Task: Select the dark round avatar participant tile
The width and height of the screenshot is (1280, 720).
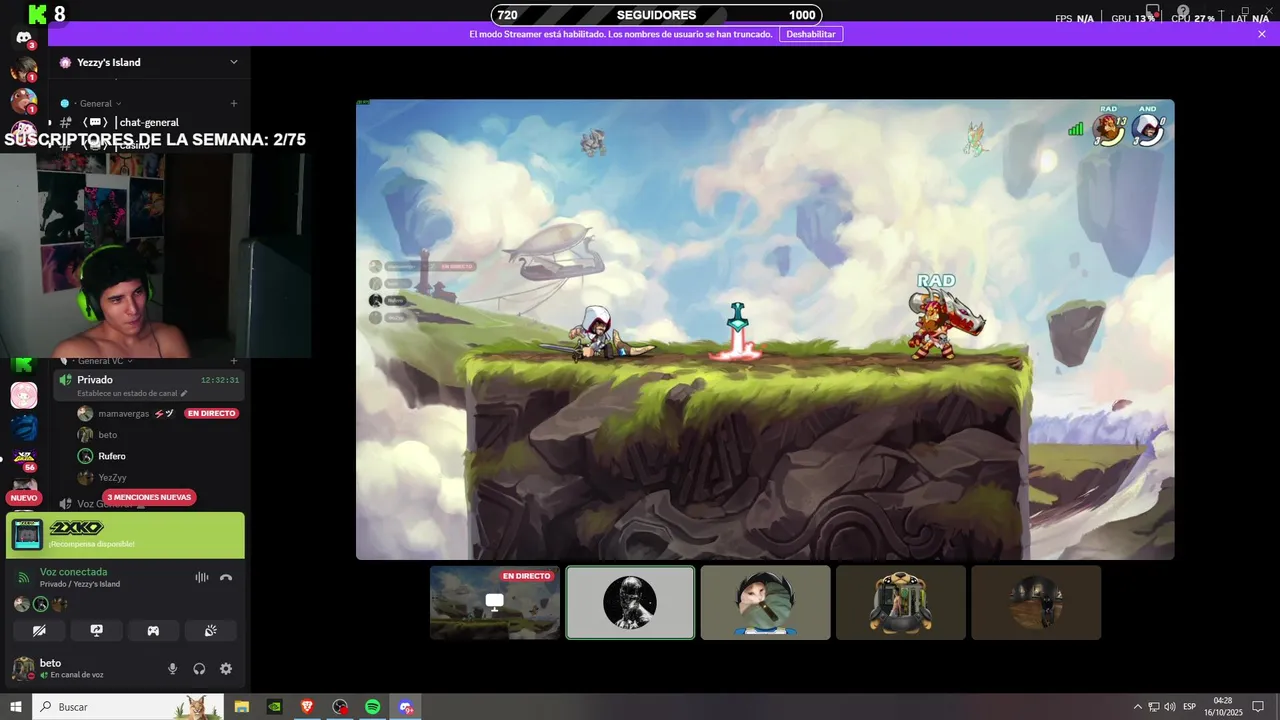Action: (1036, 602)
